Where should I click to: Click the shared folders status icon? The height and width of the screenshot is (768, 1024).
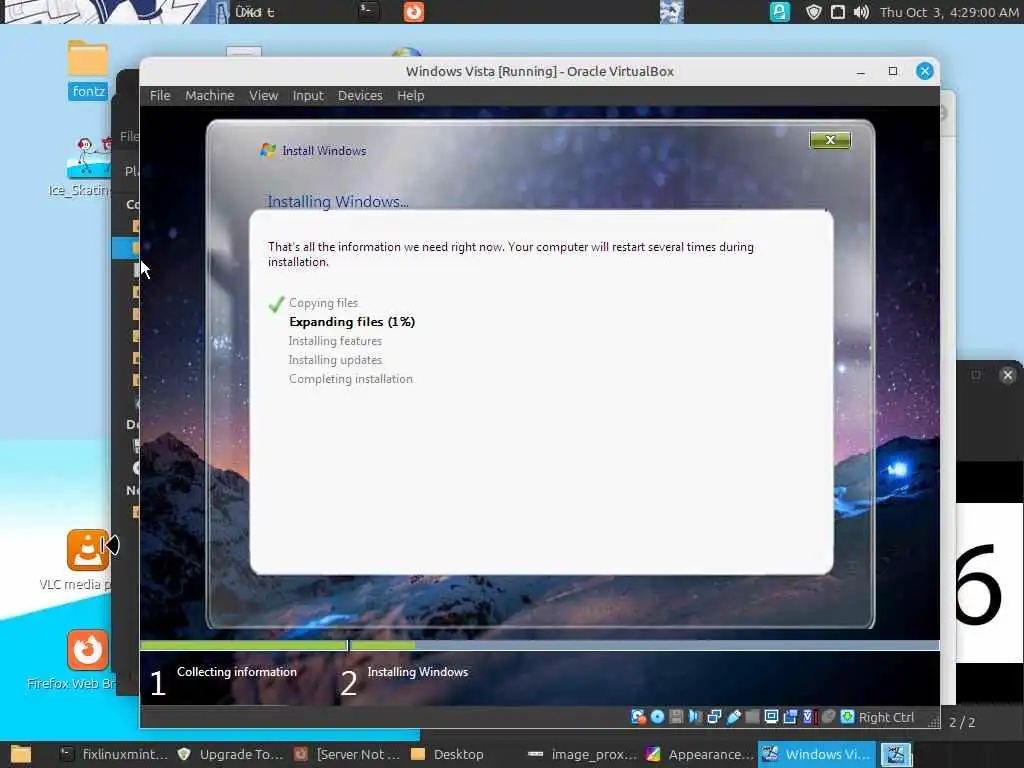[752, 717]
